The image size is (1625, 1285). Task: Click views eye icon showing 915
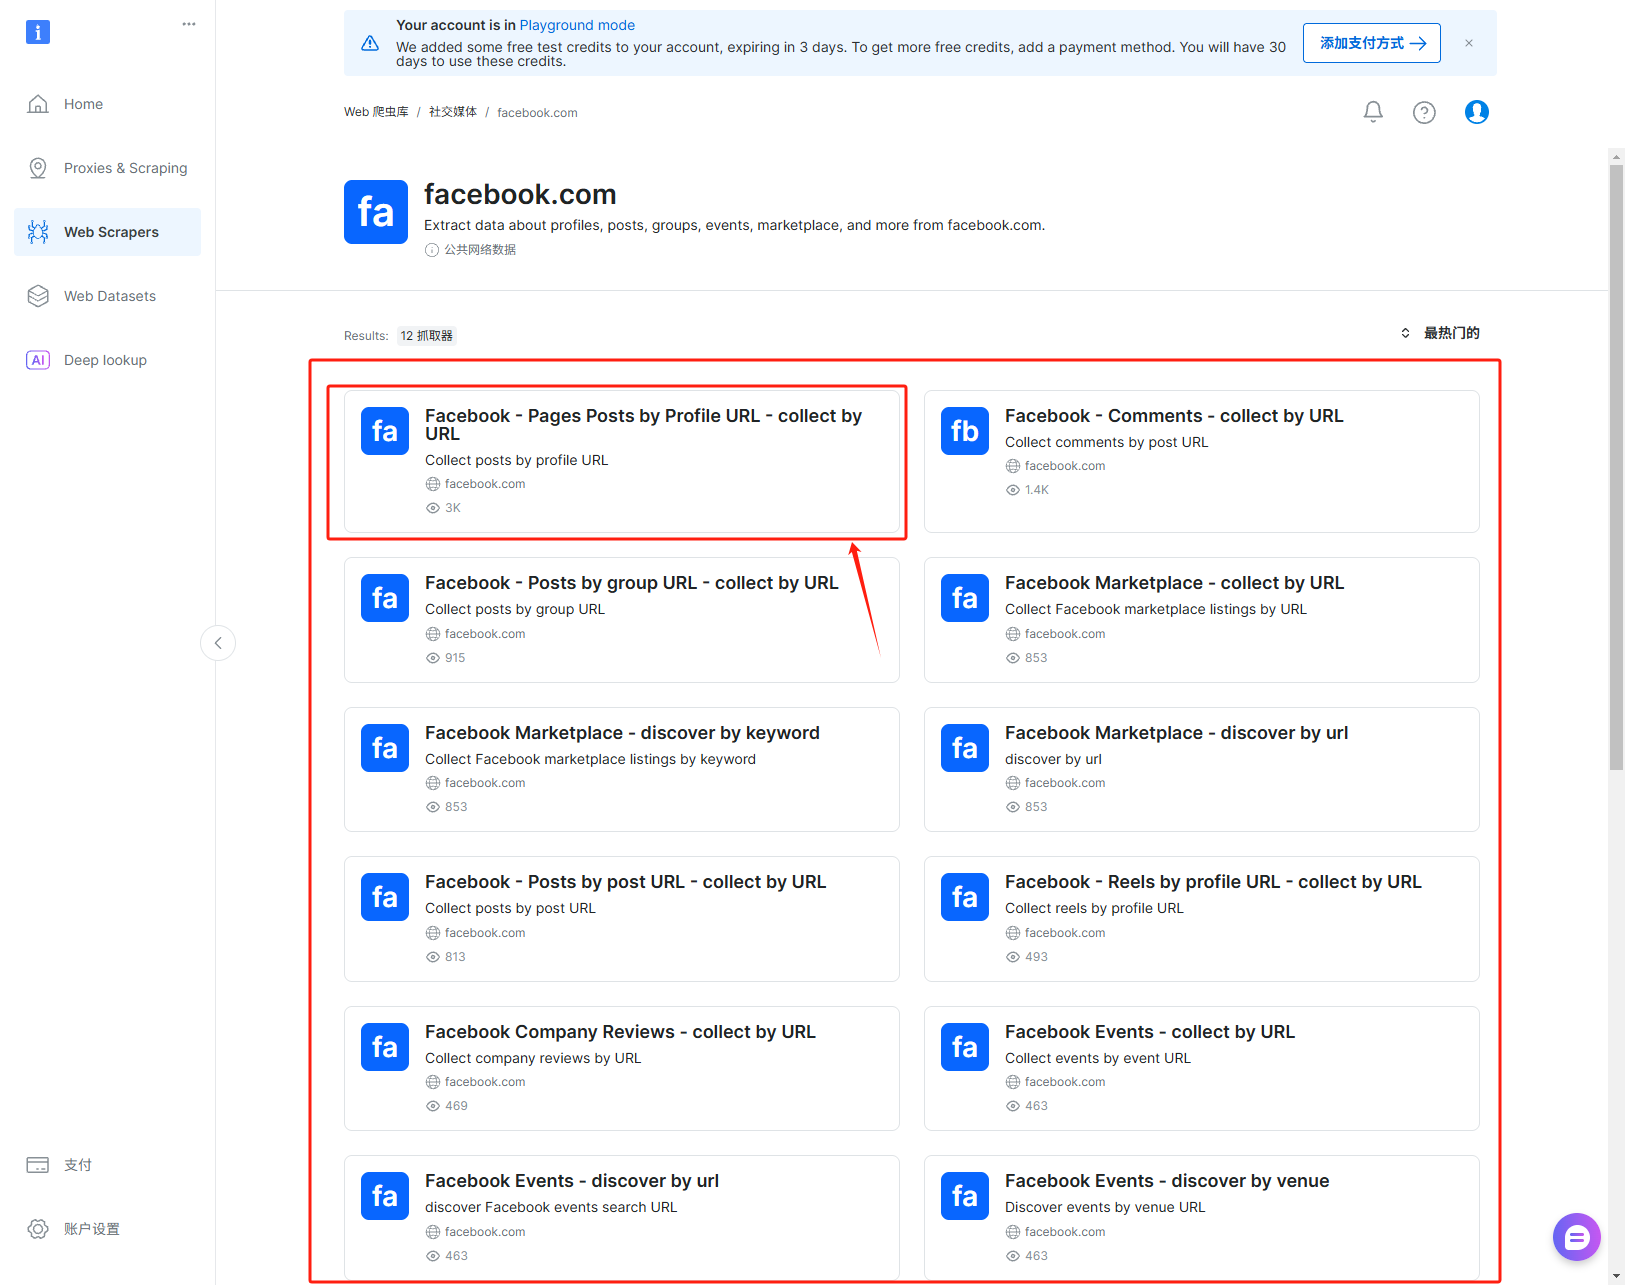(x=433, y=658)
